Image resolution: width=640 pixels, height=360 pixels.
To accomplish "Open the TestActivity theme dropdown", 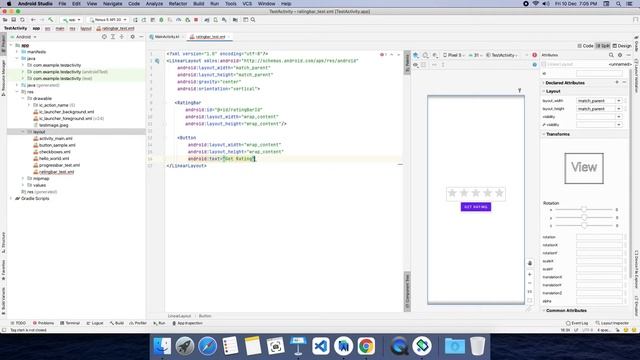I will 503,55.
